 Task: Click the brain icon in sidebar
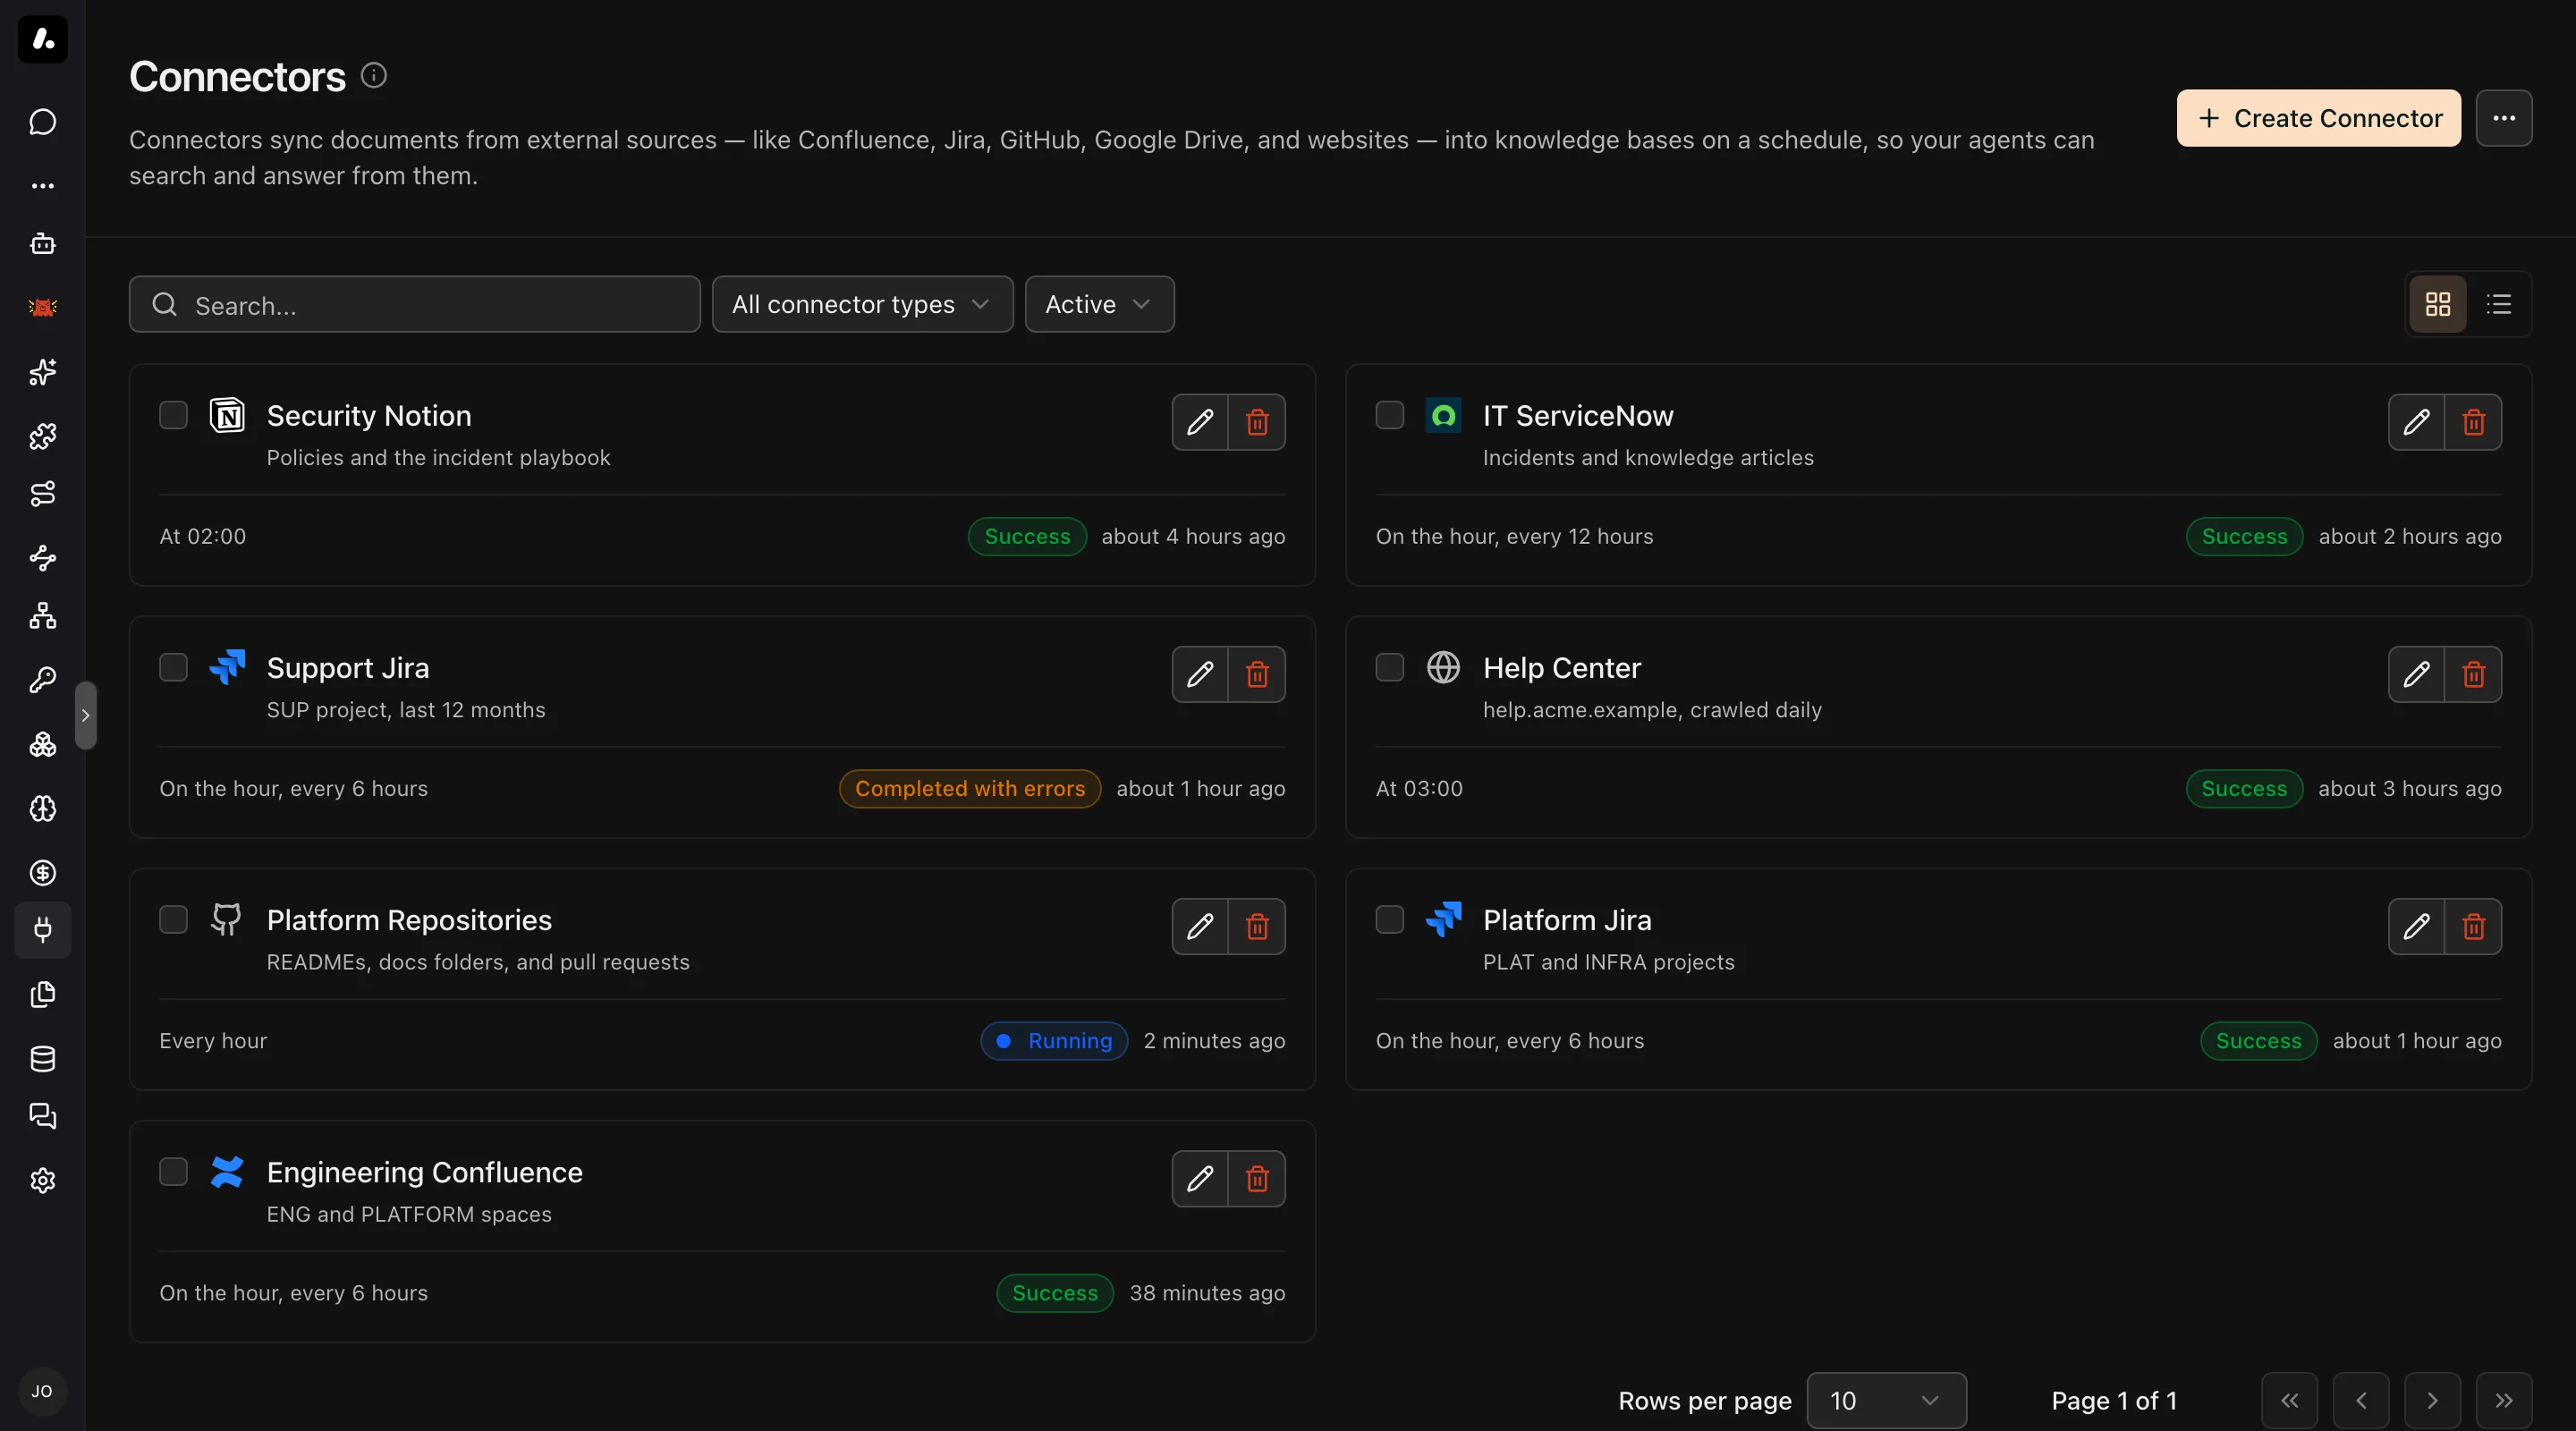[42, 808]
